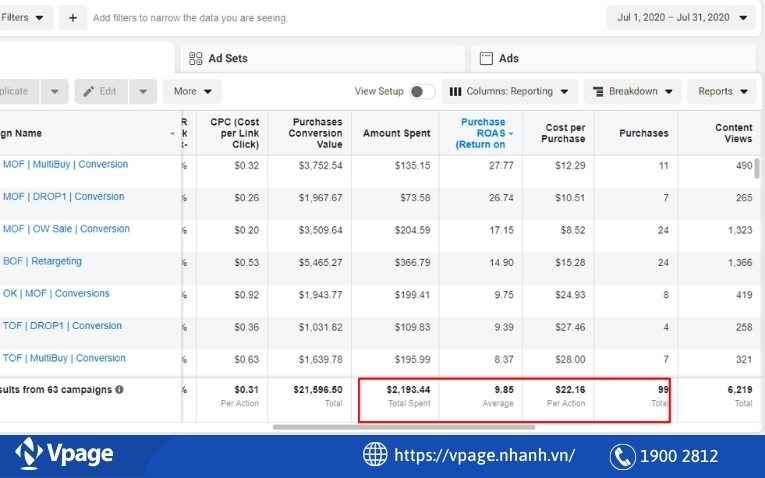Select the $22.16 per action total
The image size is (765, 478).
point(570,390)
